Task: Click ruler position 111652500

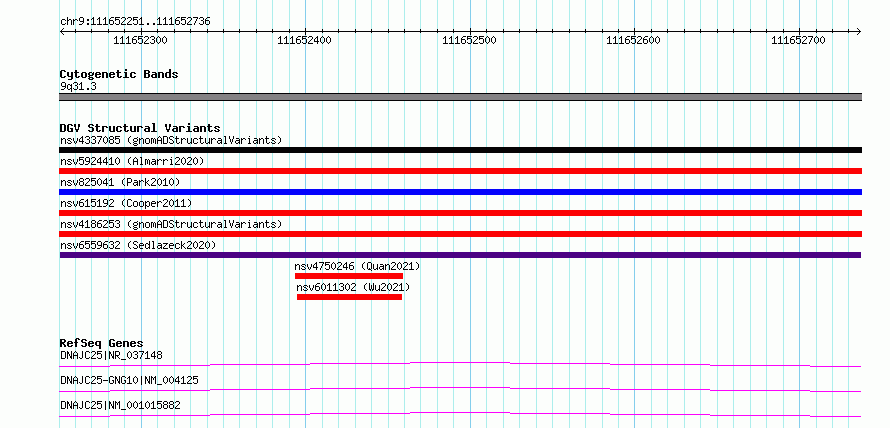Action: tap(469, 40)
